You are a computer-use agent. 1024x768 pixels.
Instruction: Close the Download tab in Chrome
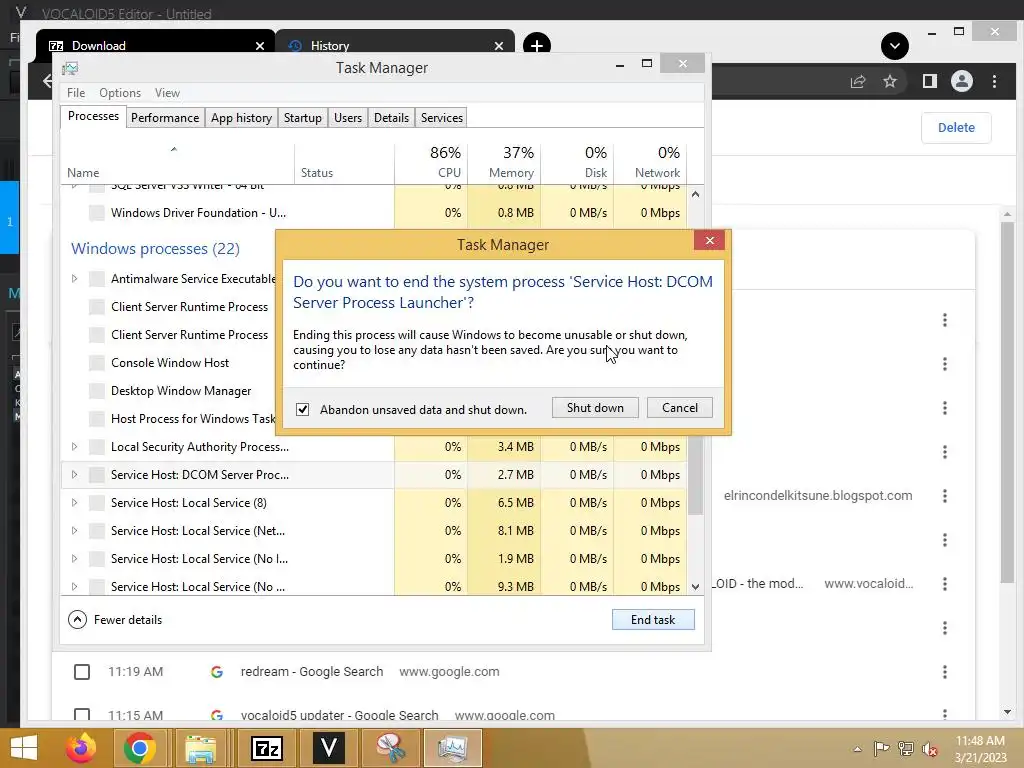click(260, 46)
